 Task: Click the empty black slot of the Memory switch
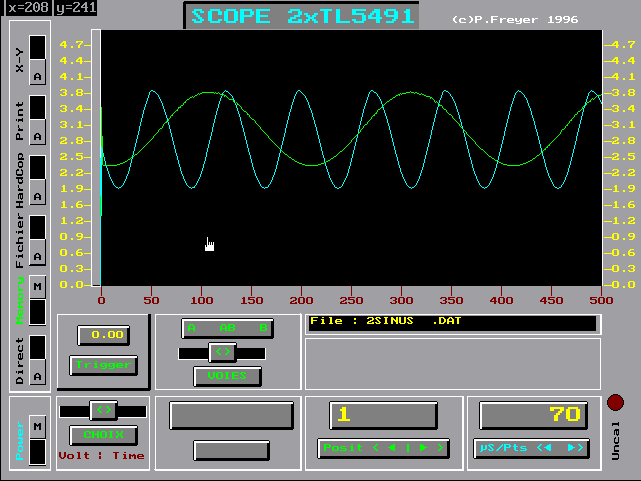37,312
